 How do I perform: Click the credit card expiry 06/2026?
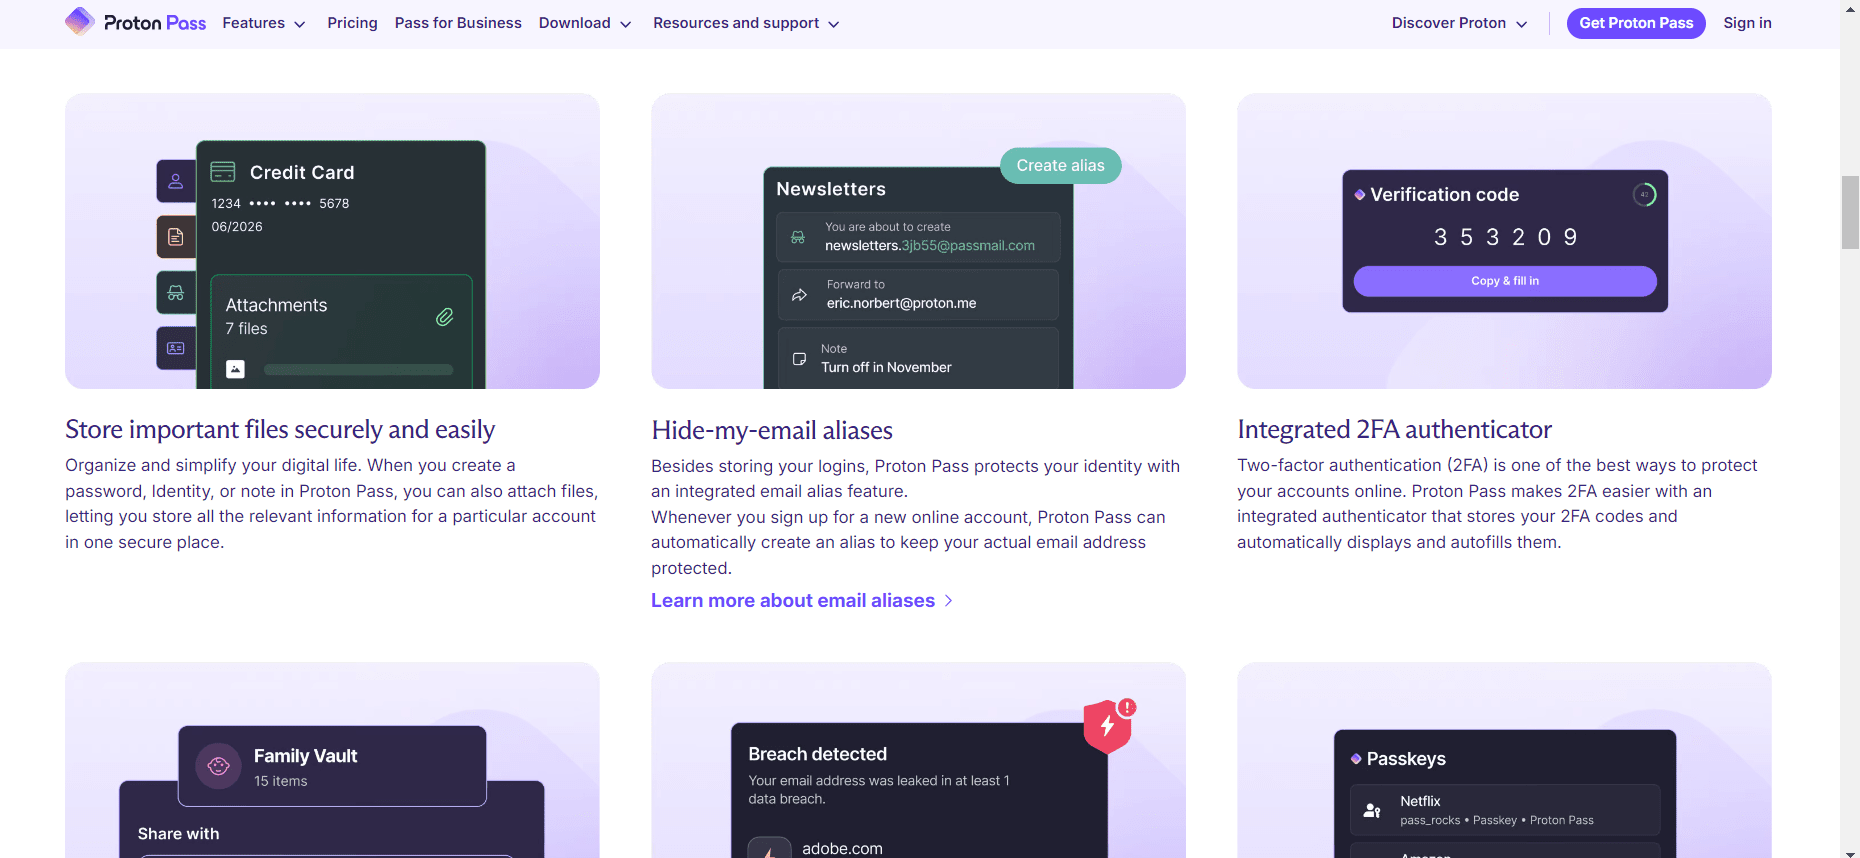coord(237,227)
